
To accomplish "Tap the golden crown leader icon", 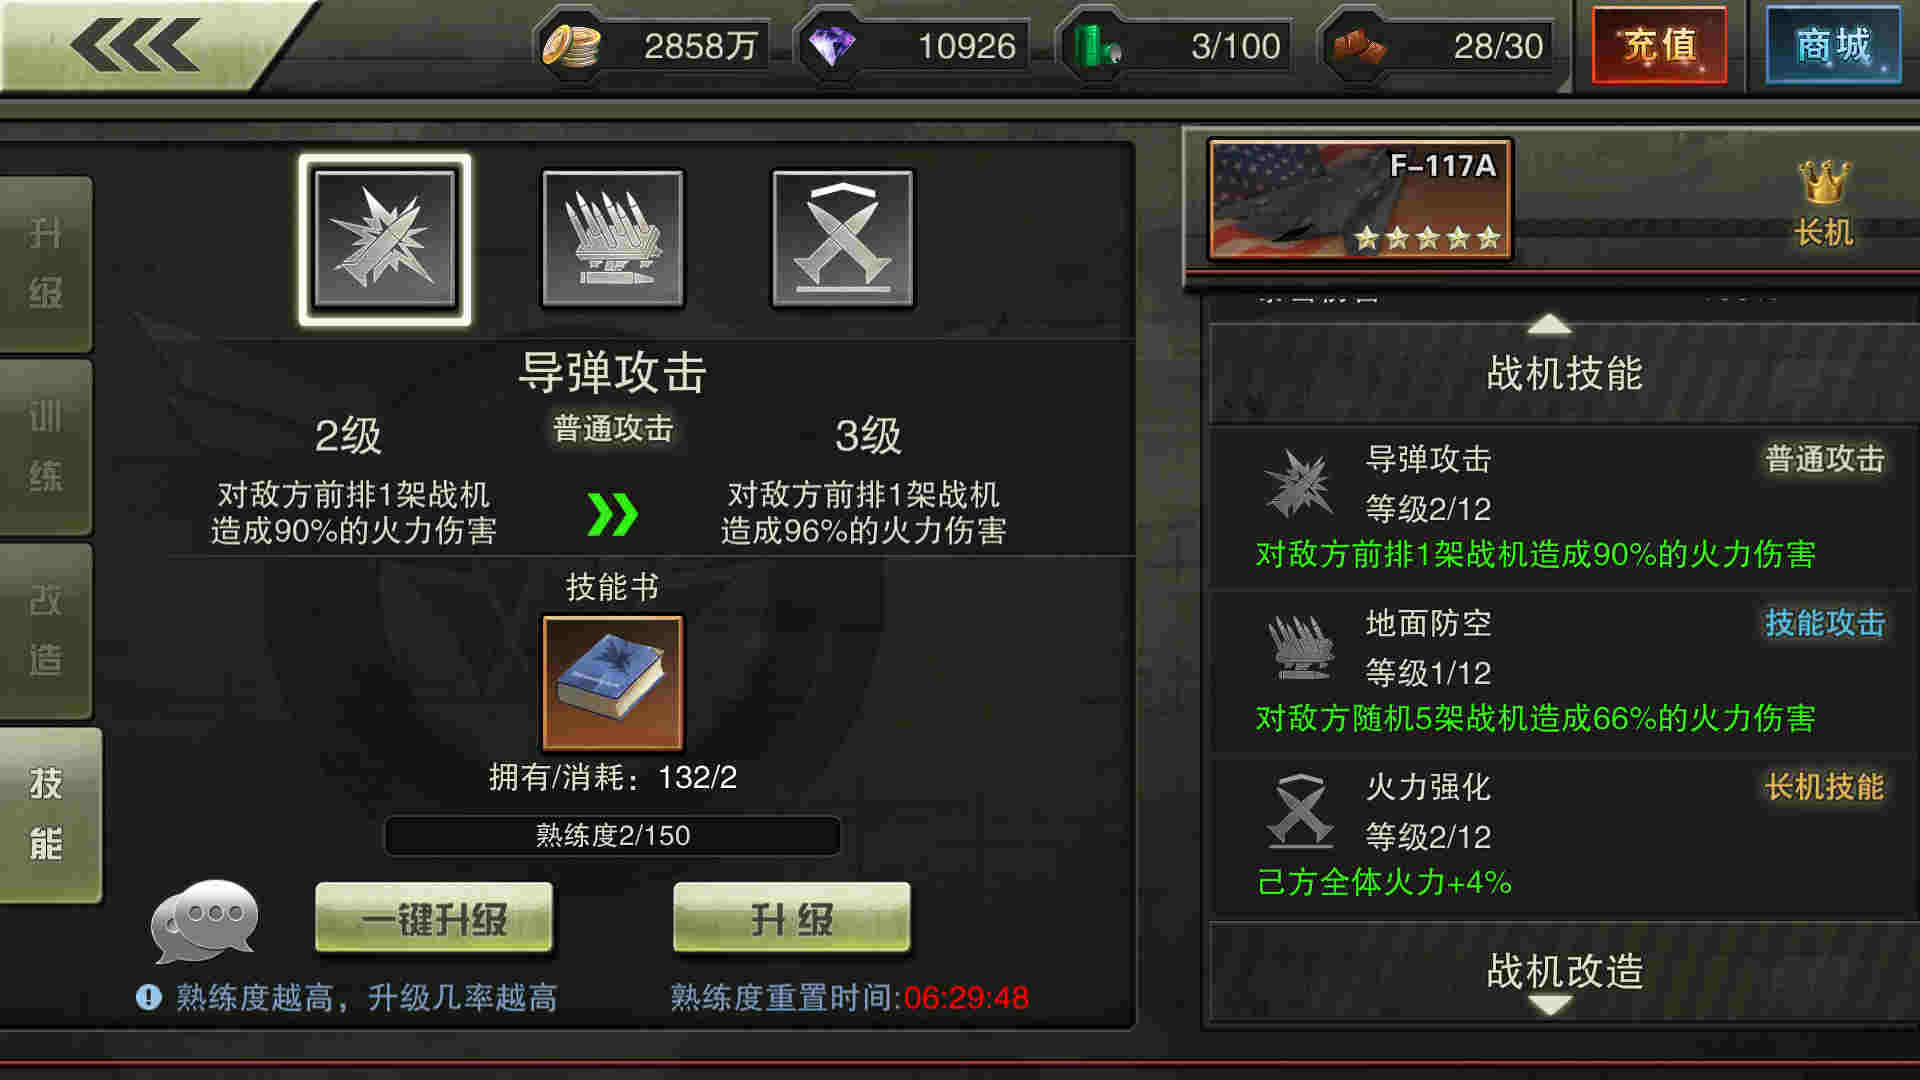I will click(x=1824, y=182).
